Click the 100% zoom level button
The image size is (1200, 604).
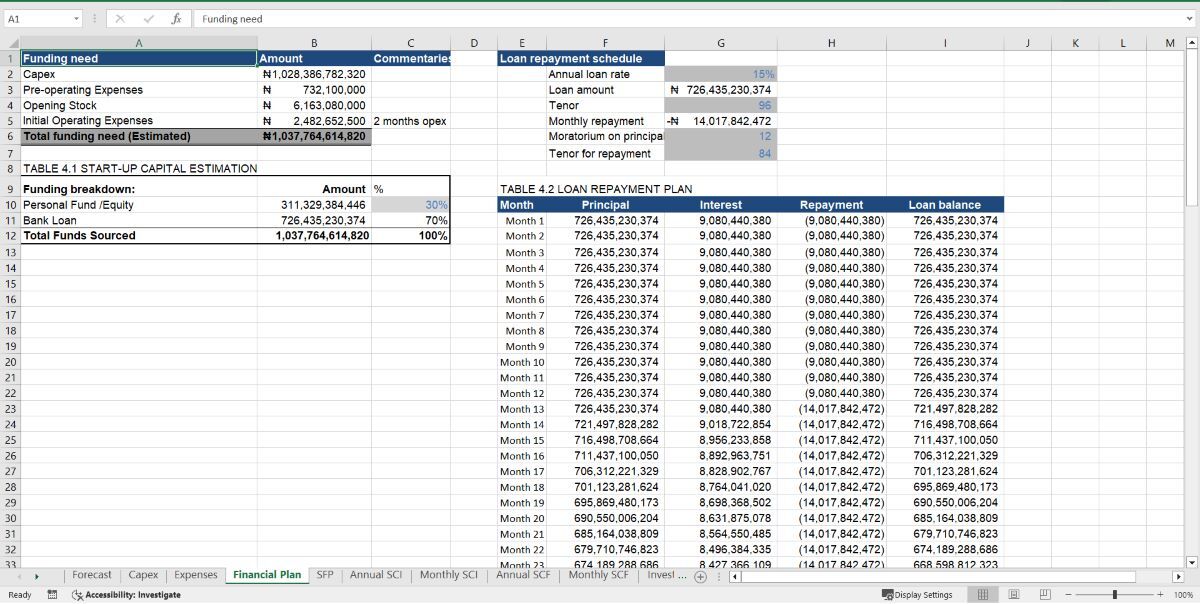tap(1184, 595)
